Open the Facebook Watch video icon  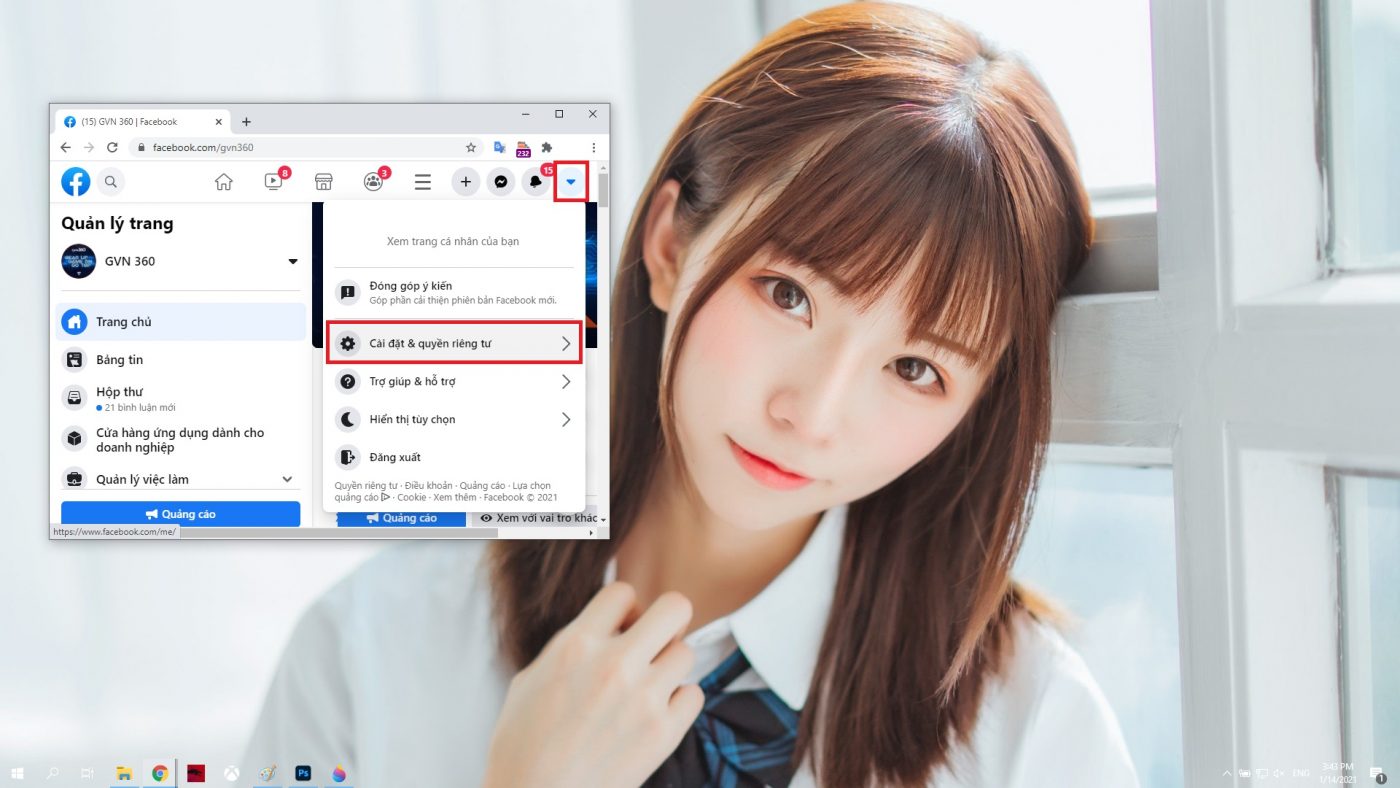pyautogui.click(x=273, y=182)
